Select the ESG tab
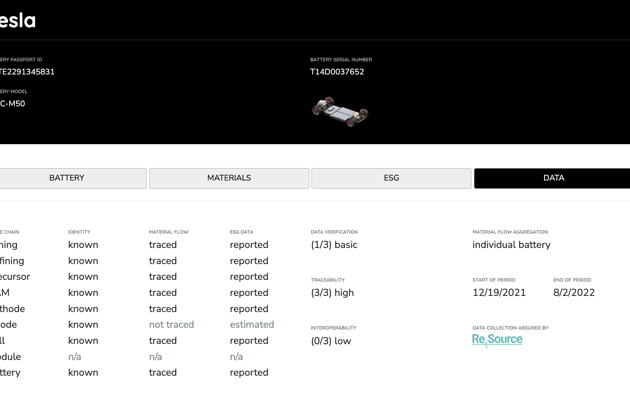 click(391, 178)
